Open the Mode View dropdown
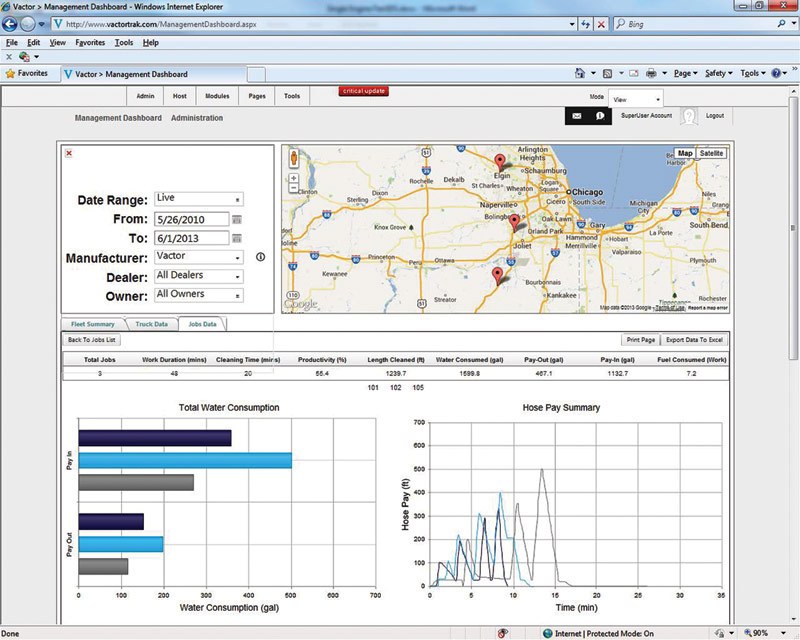 [637, 100]
